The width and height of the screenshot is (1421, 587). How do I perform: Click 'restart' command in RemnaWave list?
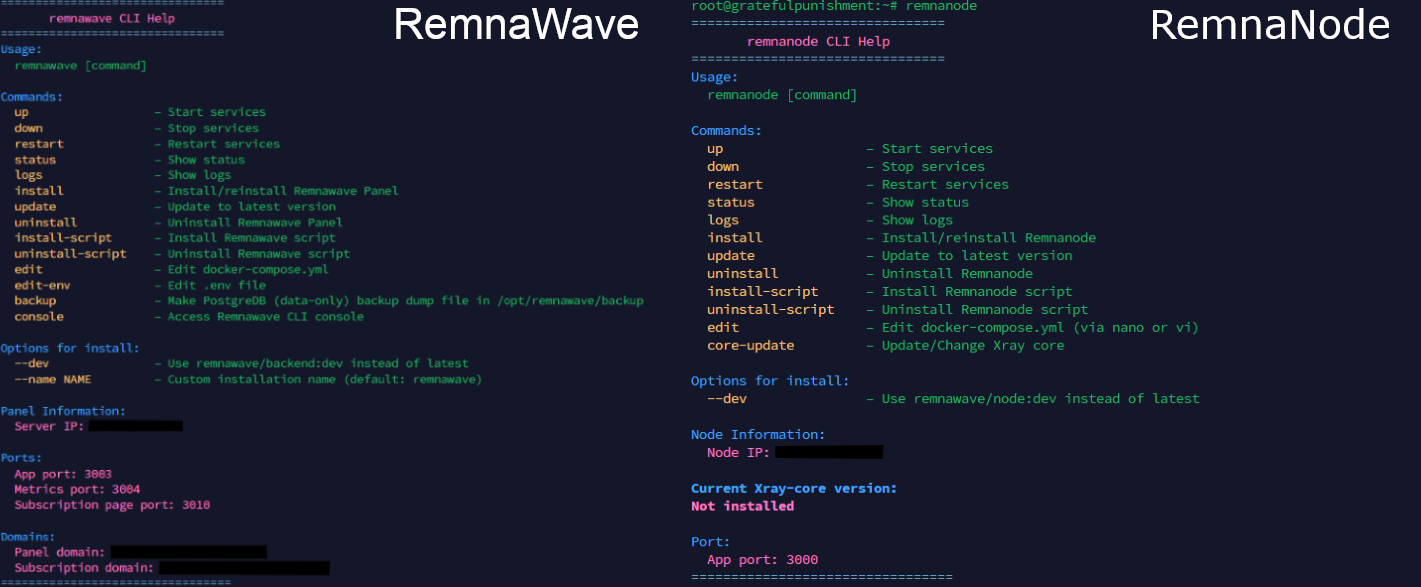tap(39, 144)
